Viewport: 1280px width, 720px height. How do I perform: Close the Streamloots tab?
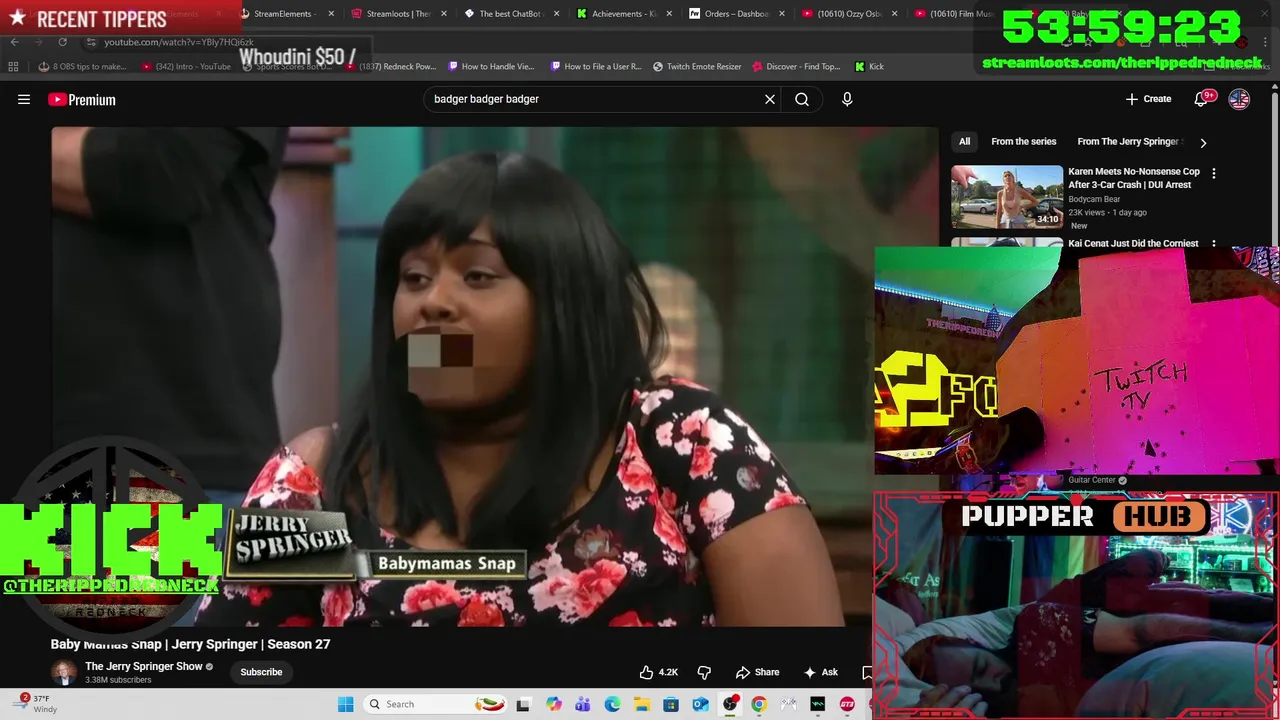coord(443,14)
